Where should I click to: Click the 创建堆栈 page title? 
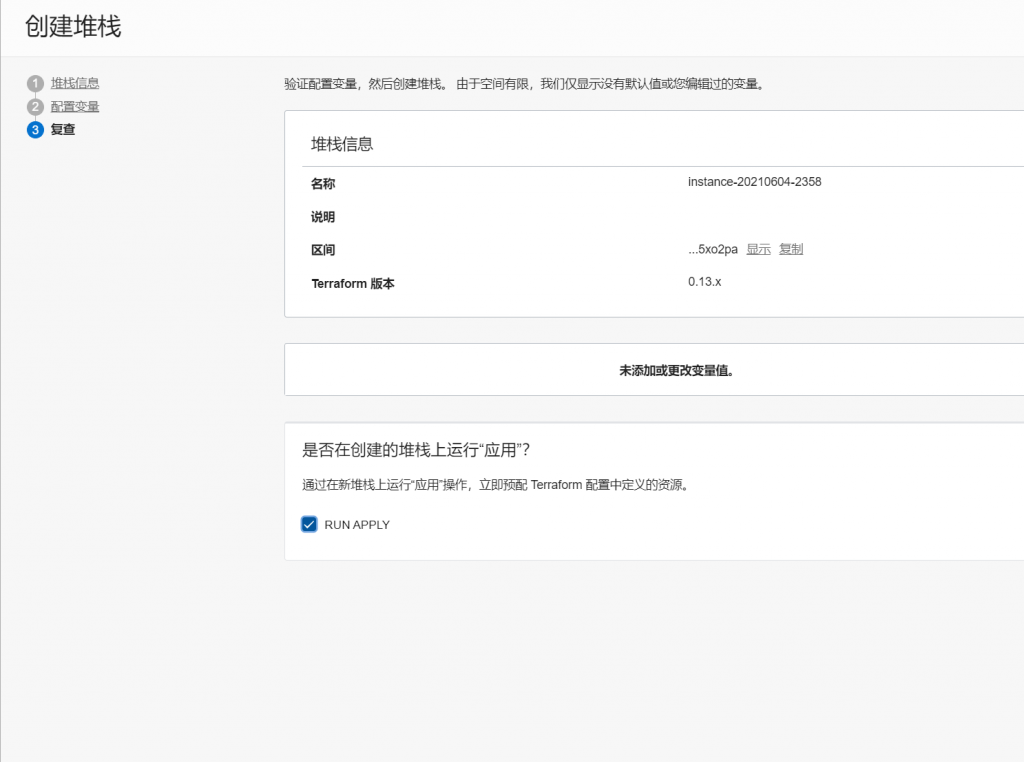coord(73,26)
